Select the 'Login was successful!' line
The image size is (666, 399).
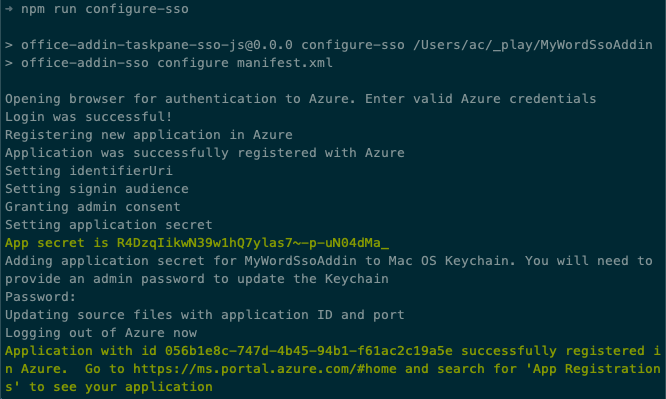(89, 117)
